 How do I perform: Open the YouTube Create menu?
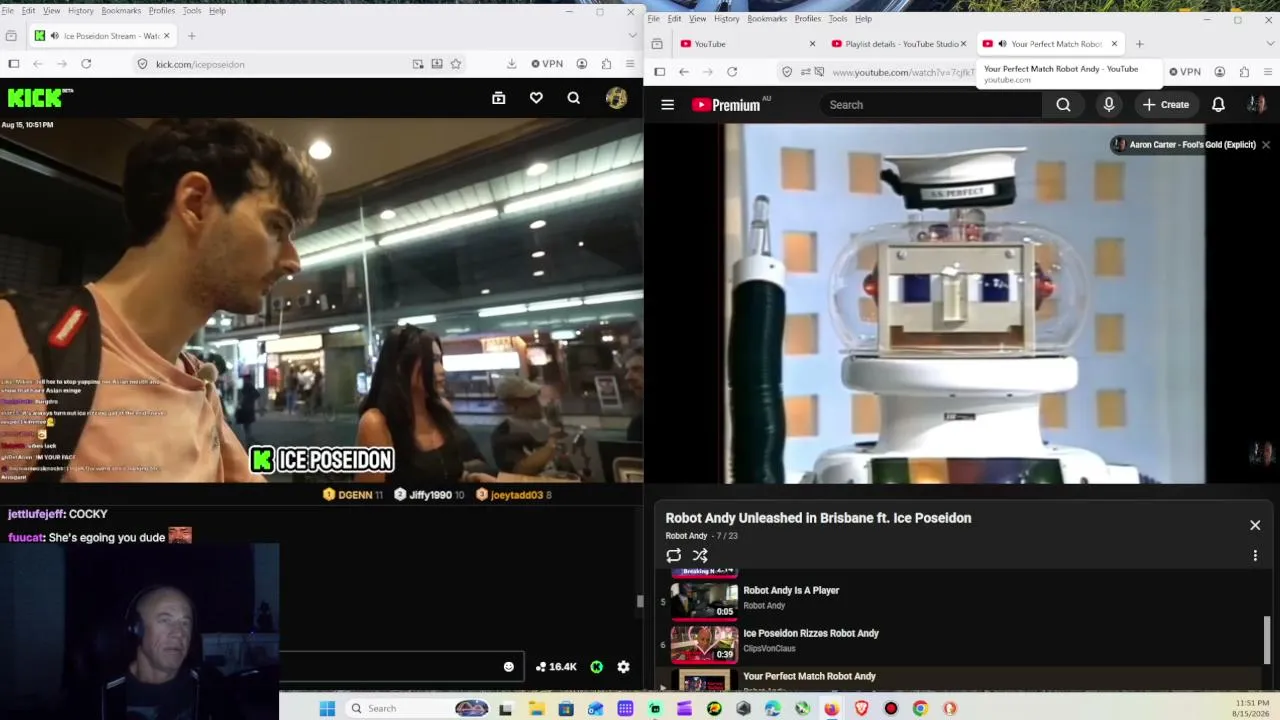coord(1166,105)
